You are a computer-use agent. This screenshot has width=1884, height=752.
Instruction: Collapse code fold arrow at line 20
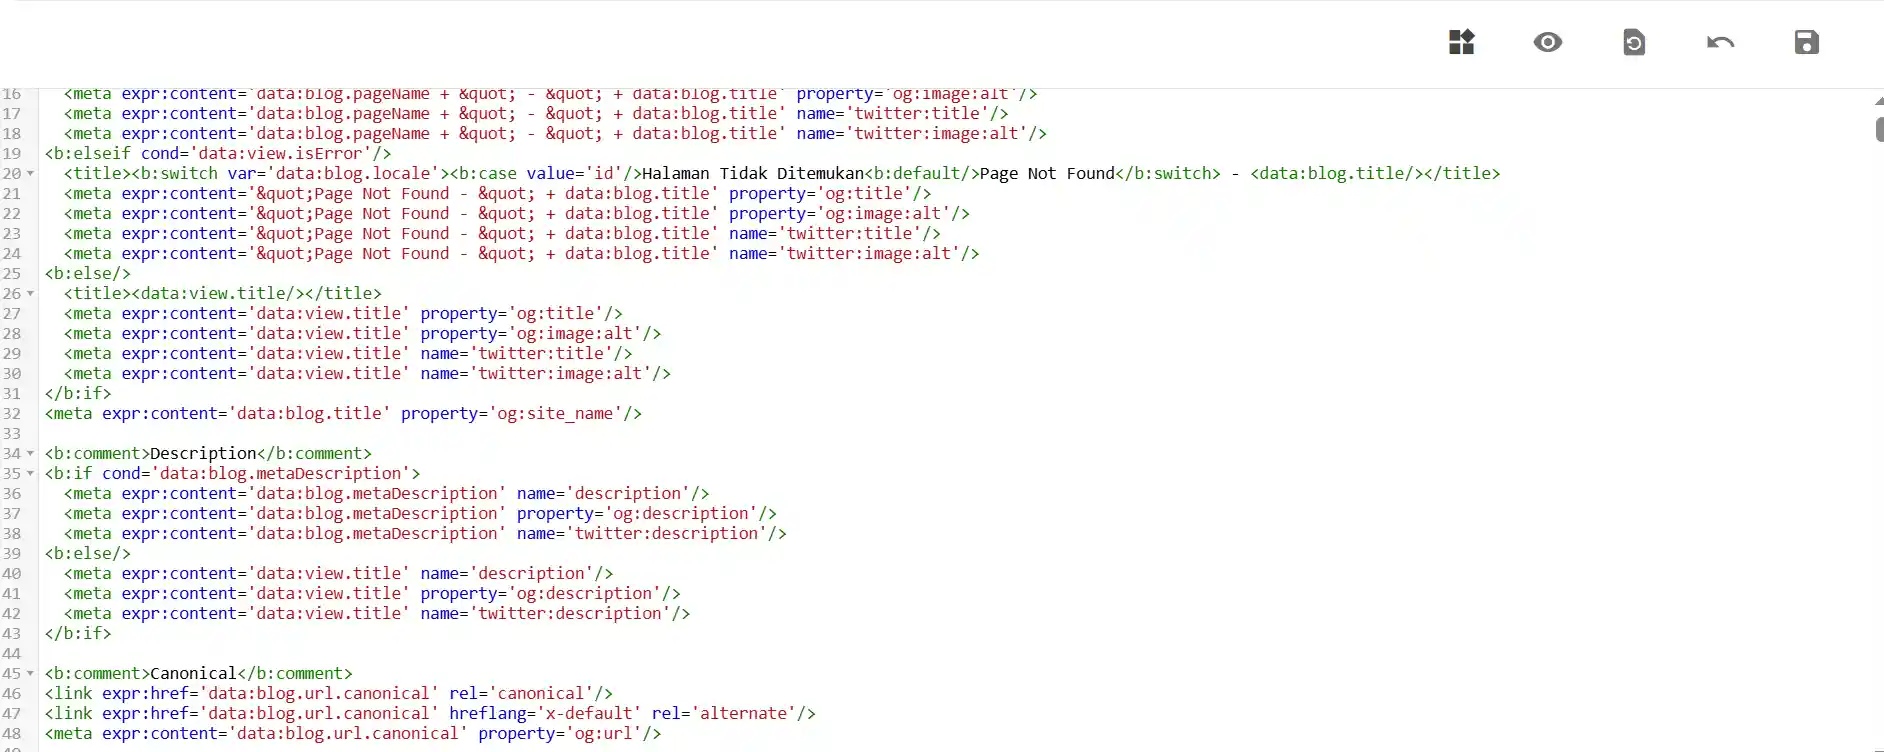[30, 174]
